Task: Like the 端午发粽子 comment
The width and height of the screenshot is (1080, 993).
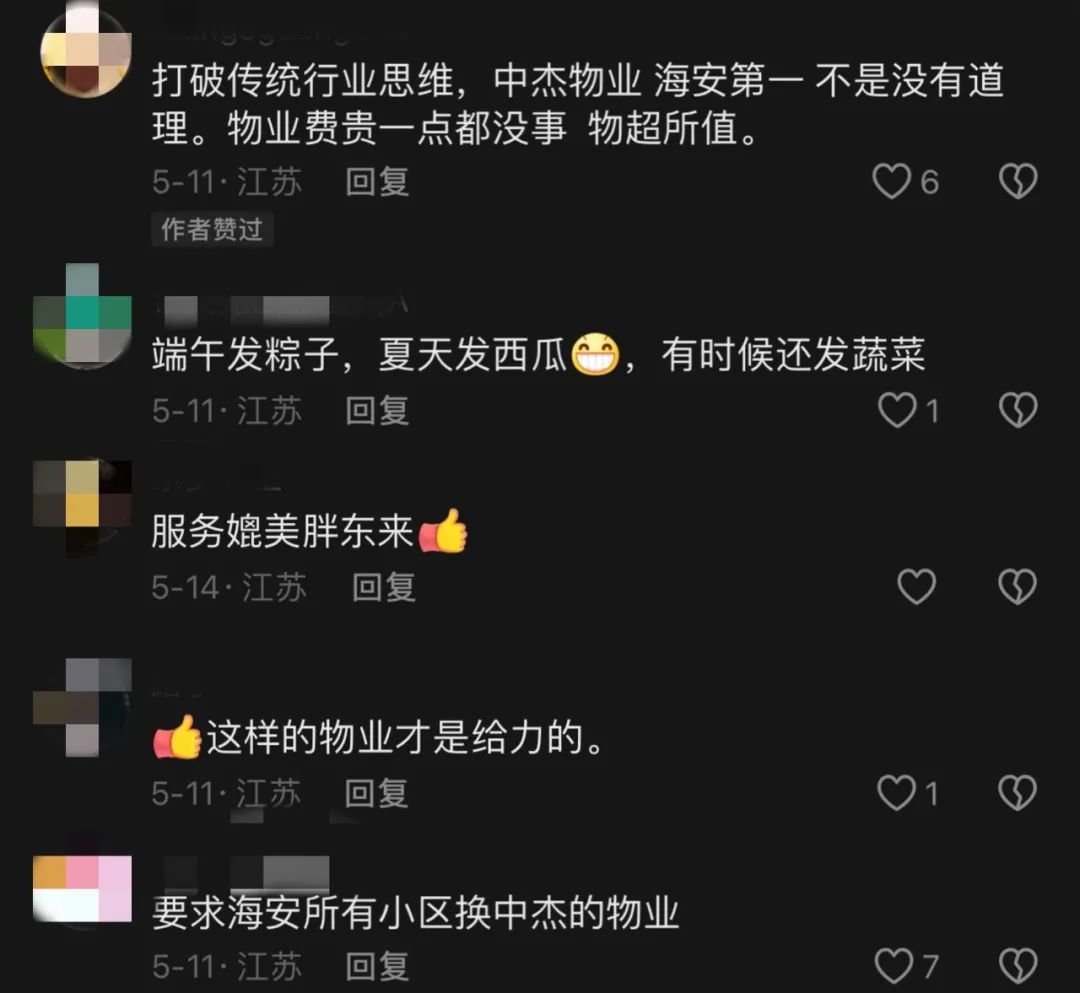Action: pos(897,410)
